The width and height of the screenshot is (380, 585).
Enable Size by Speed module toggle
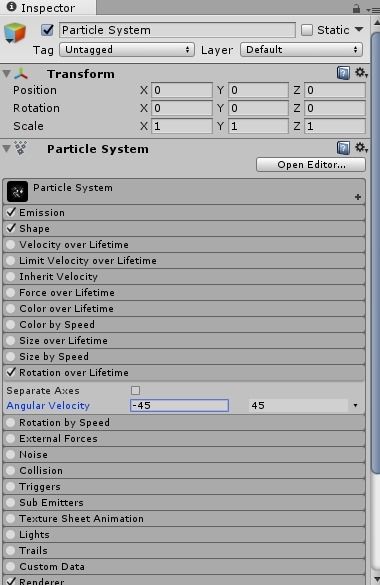coord(11,357)
